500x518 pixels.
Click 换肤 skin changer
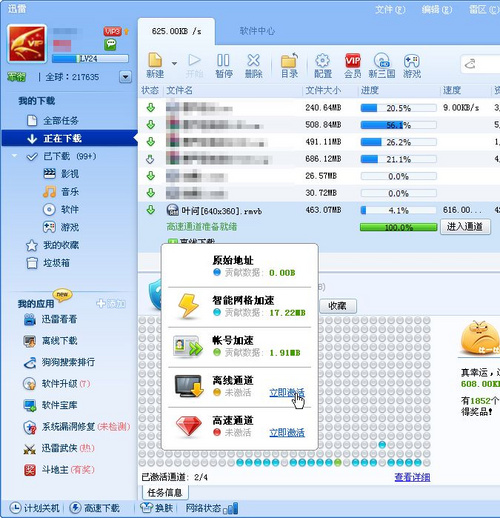(157, 508)
